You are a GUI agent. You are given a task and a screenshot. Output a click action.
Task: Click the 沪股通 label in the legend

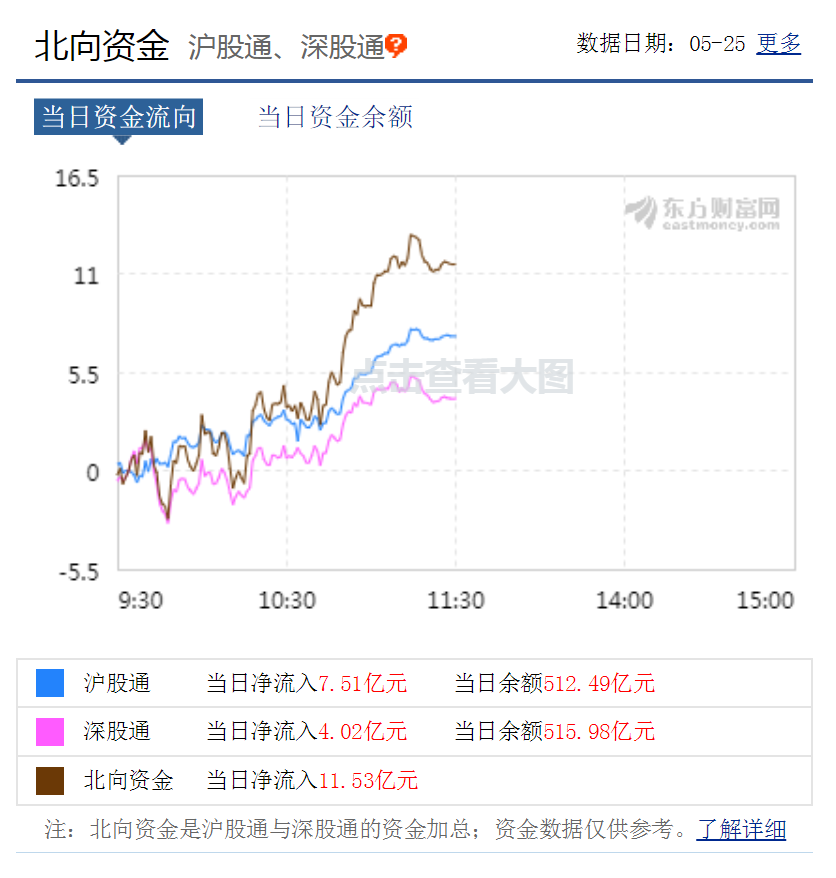(117, 684)
